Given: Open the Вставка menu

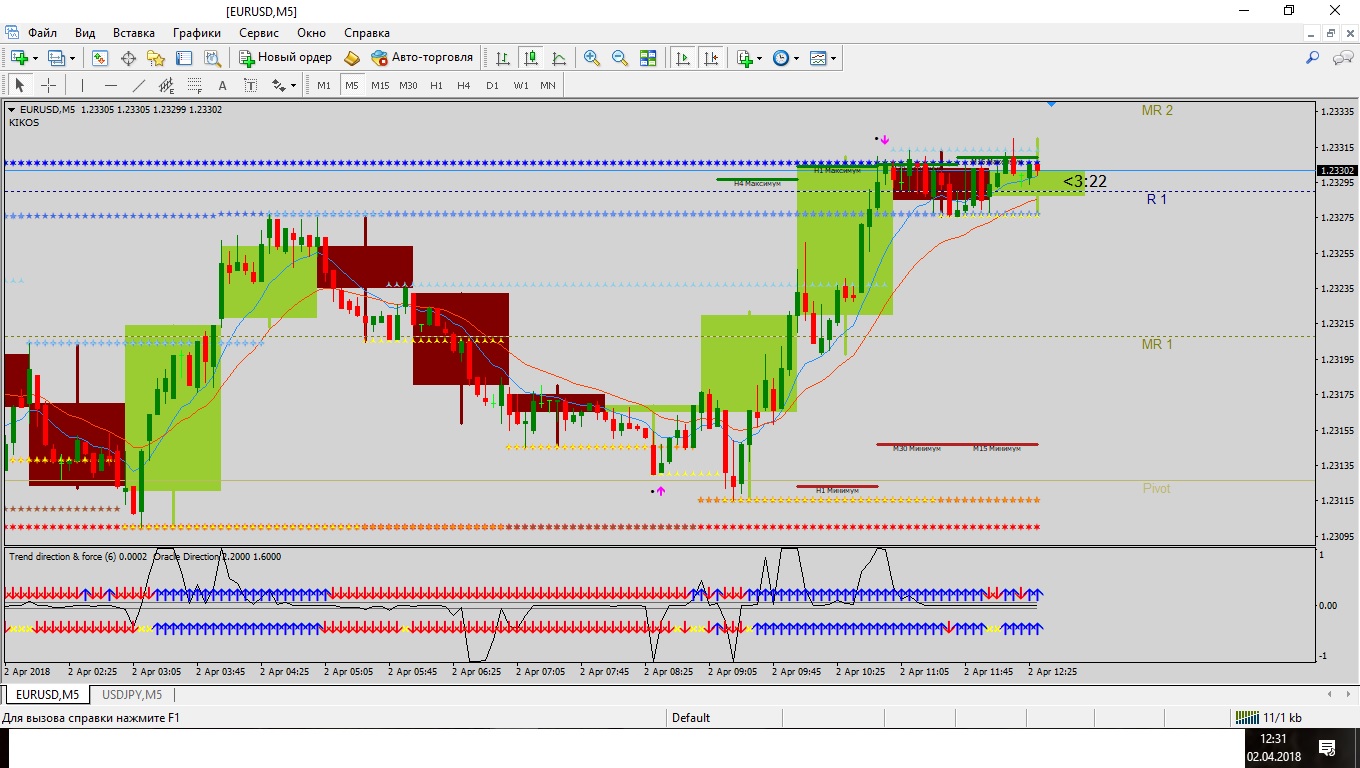Looking at the screenshot, I should 134,33.
